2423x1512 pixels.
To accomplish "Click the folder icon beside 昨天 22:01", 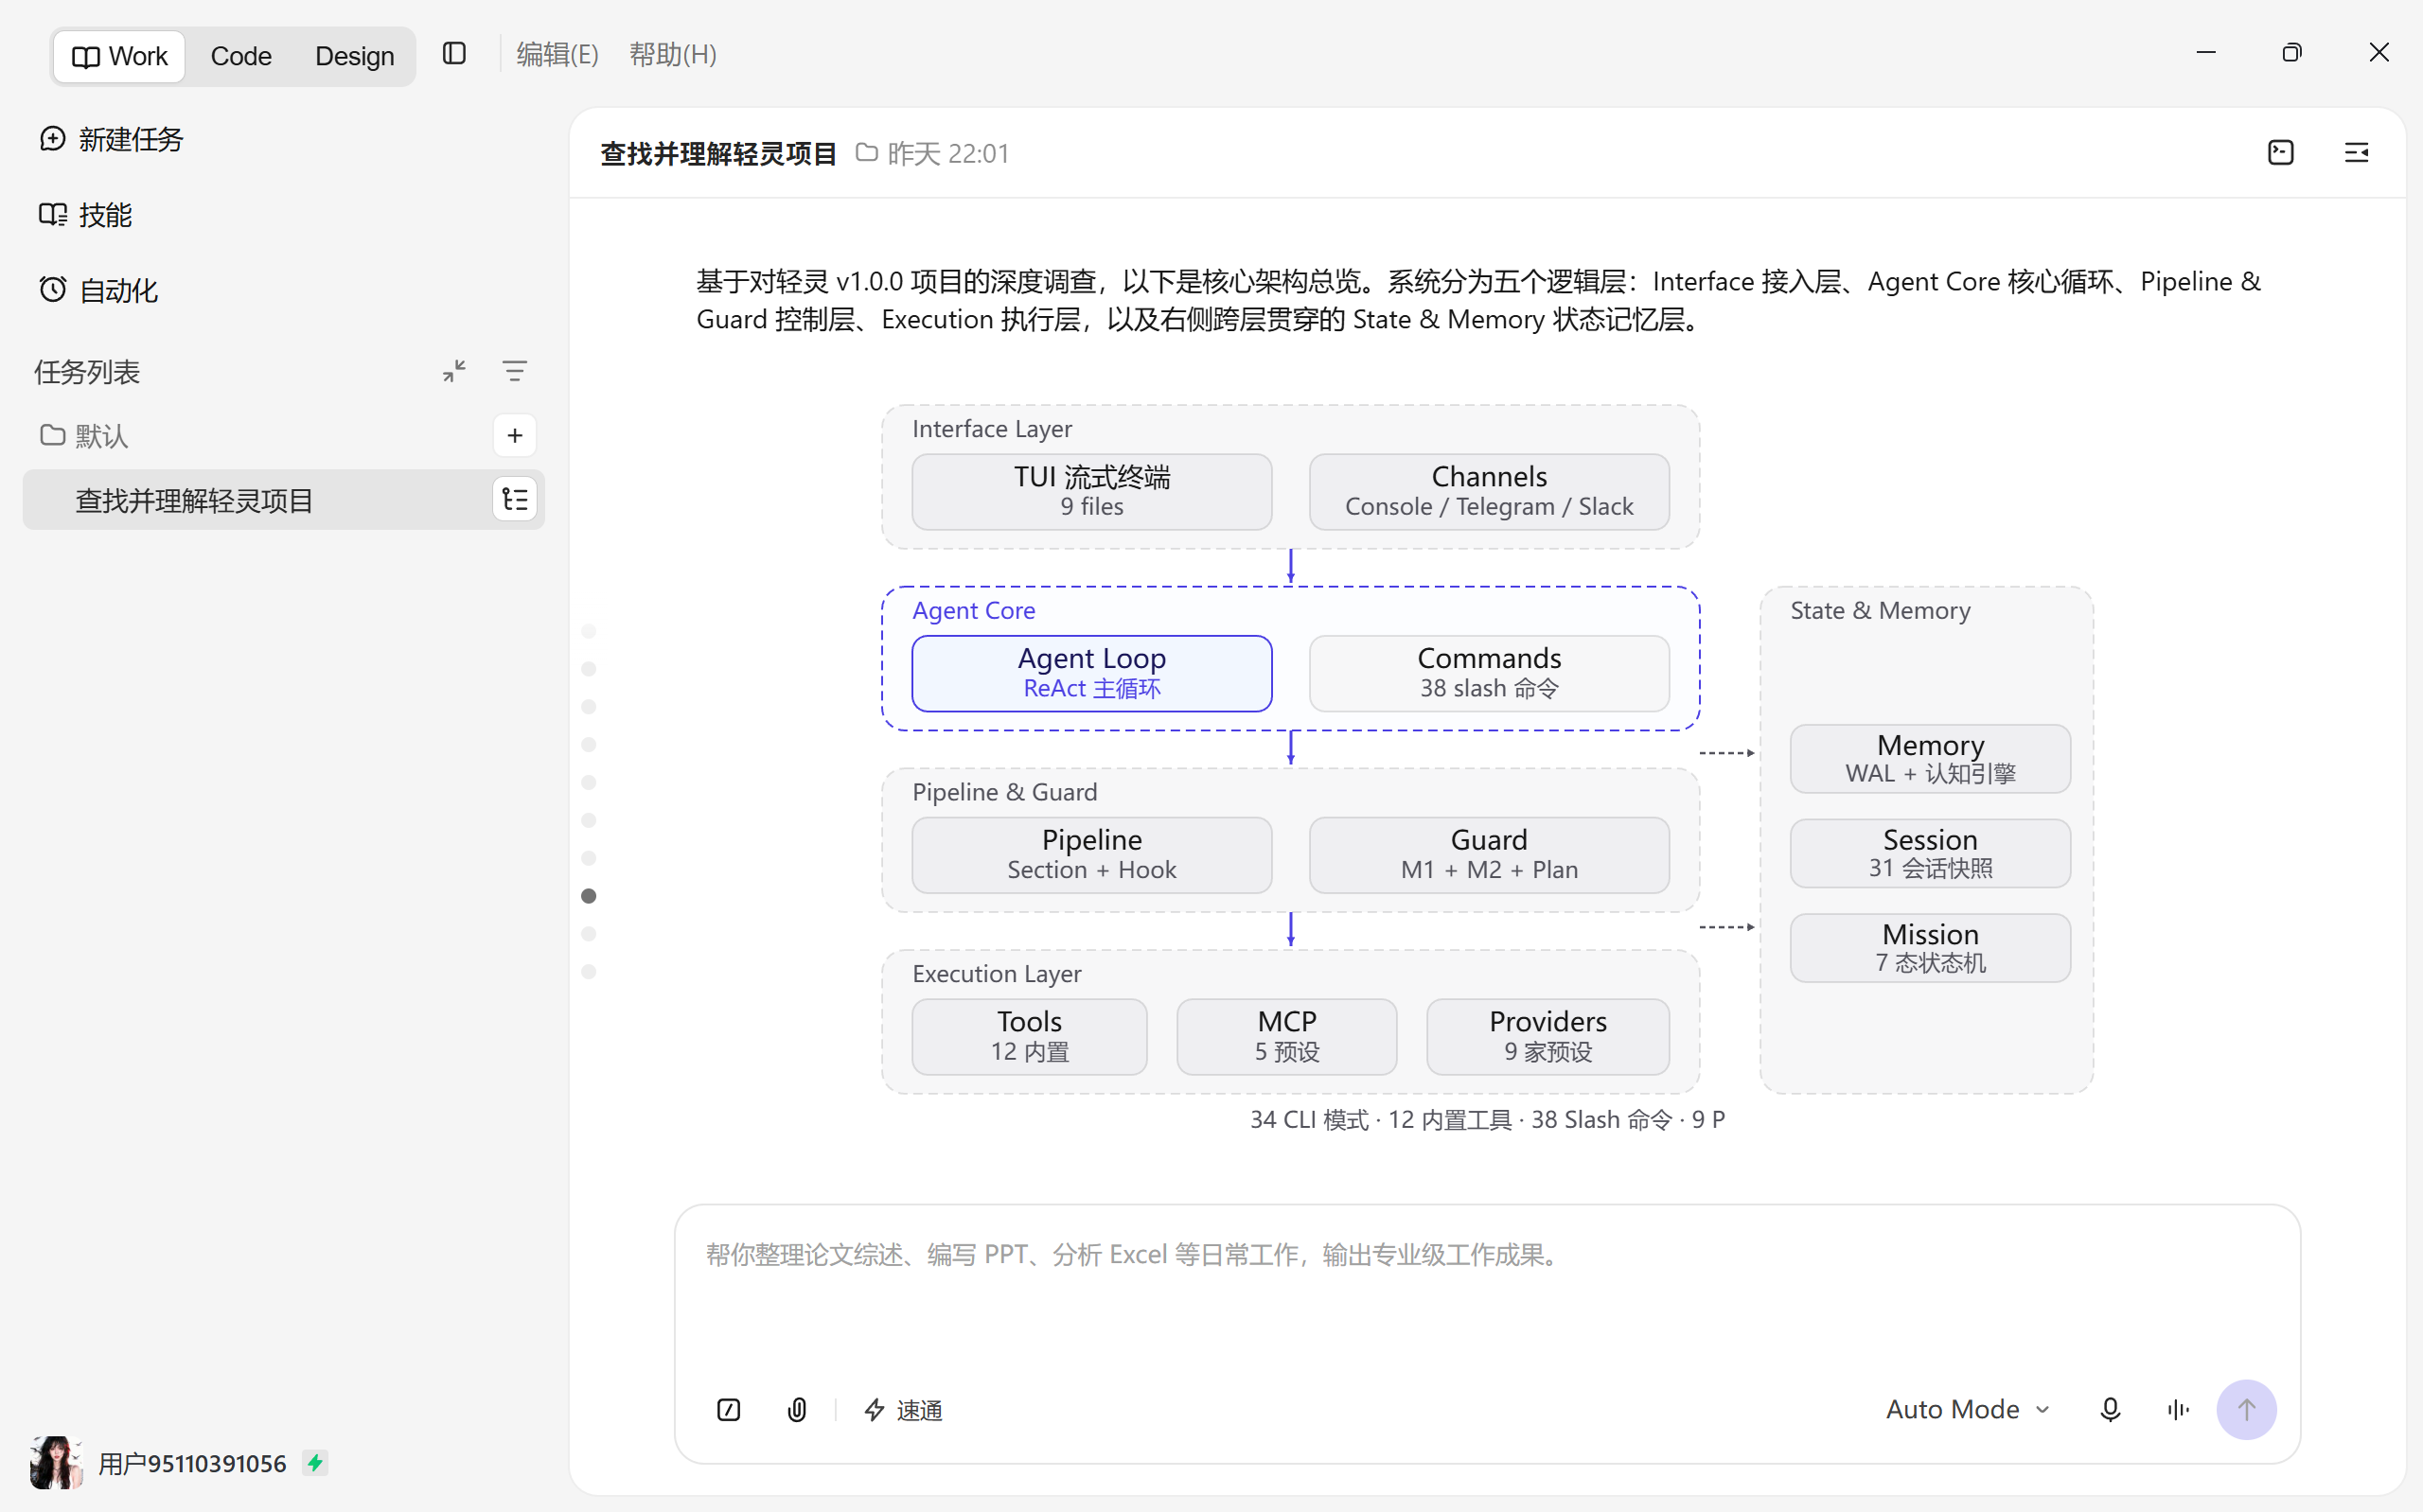I will [x=866, y=153].
